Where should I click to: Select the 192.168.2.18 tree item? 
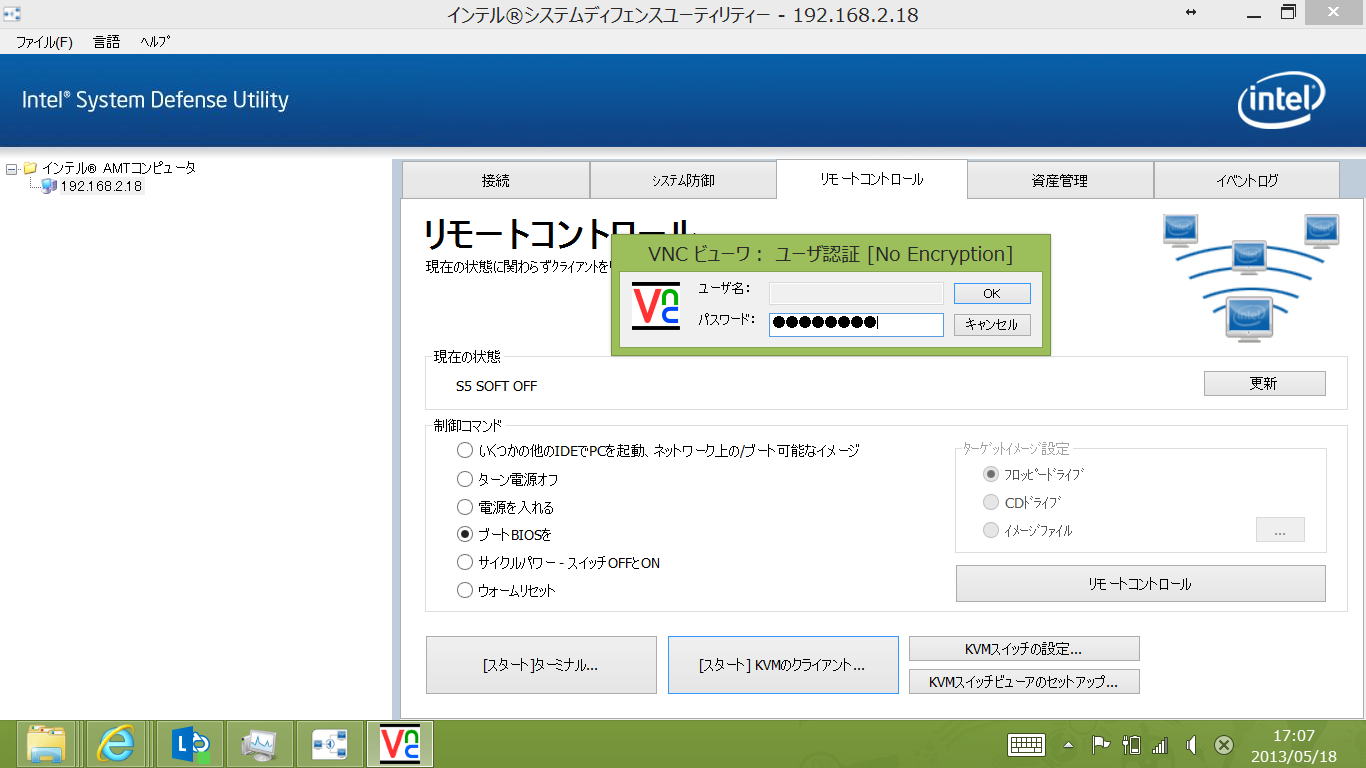tap(102, 187)
